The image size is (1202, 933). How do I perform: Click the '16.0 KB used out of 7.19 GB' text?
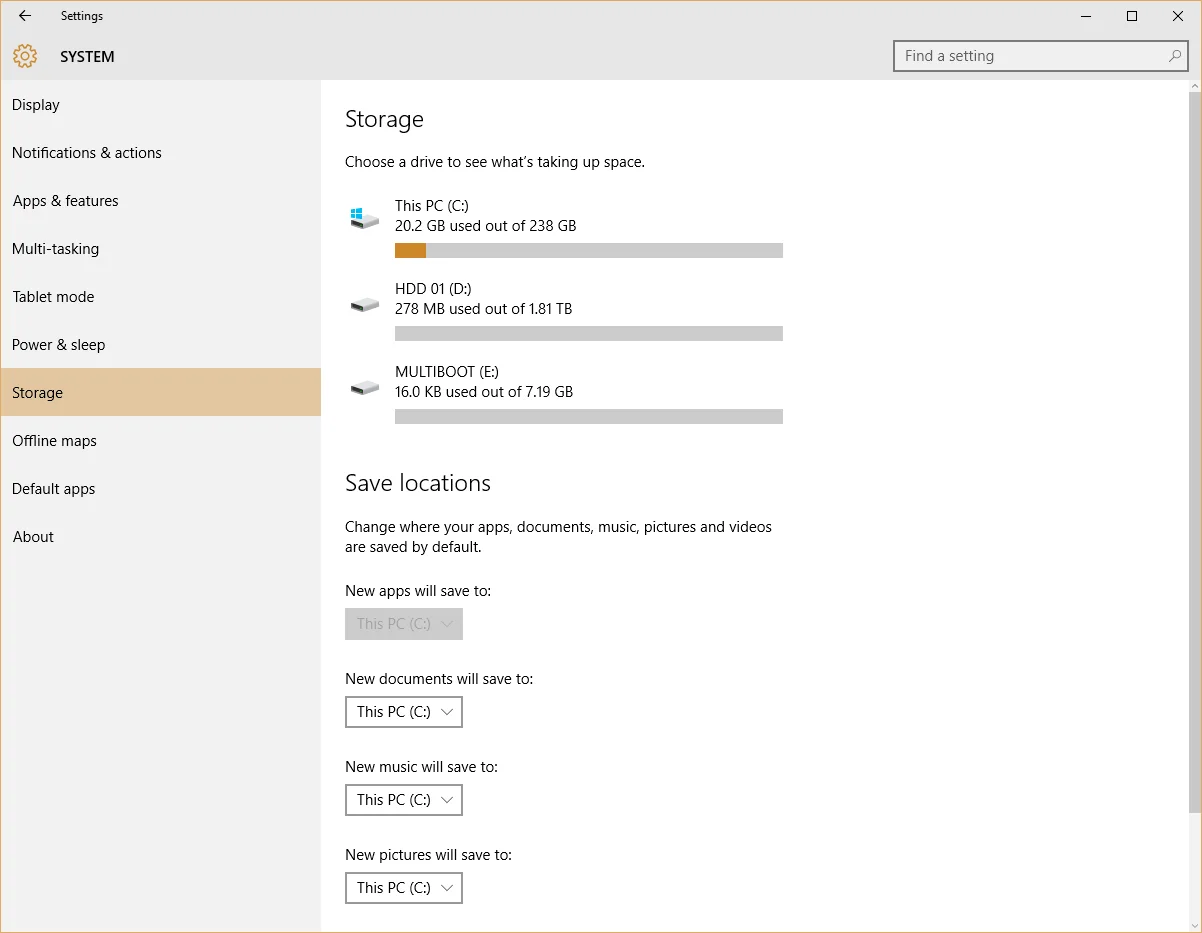pos(484,392)
